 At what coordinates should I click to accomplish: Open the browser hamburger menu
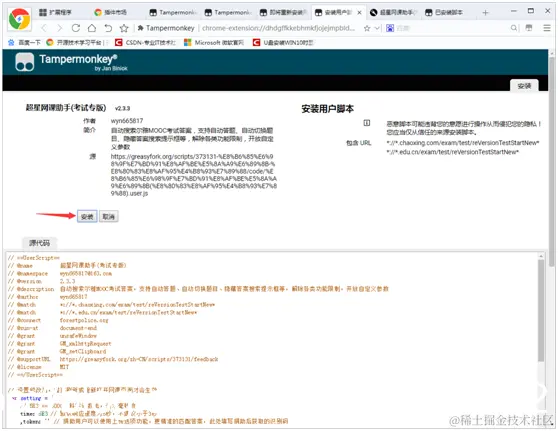click(x=547, y=28)
